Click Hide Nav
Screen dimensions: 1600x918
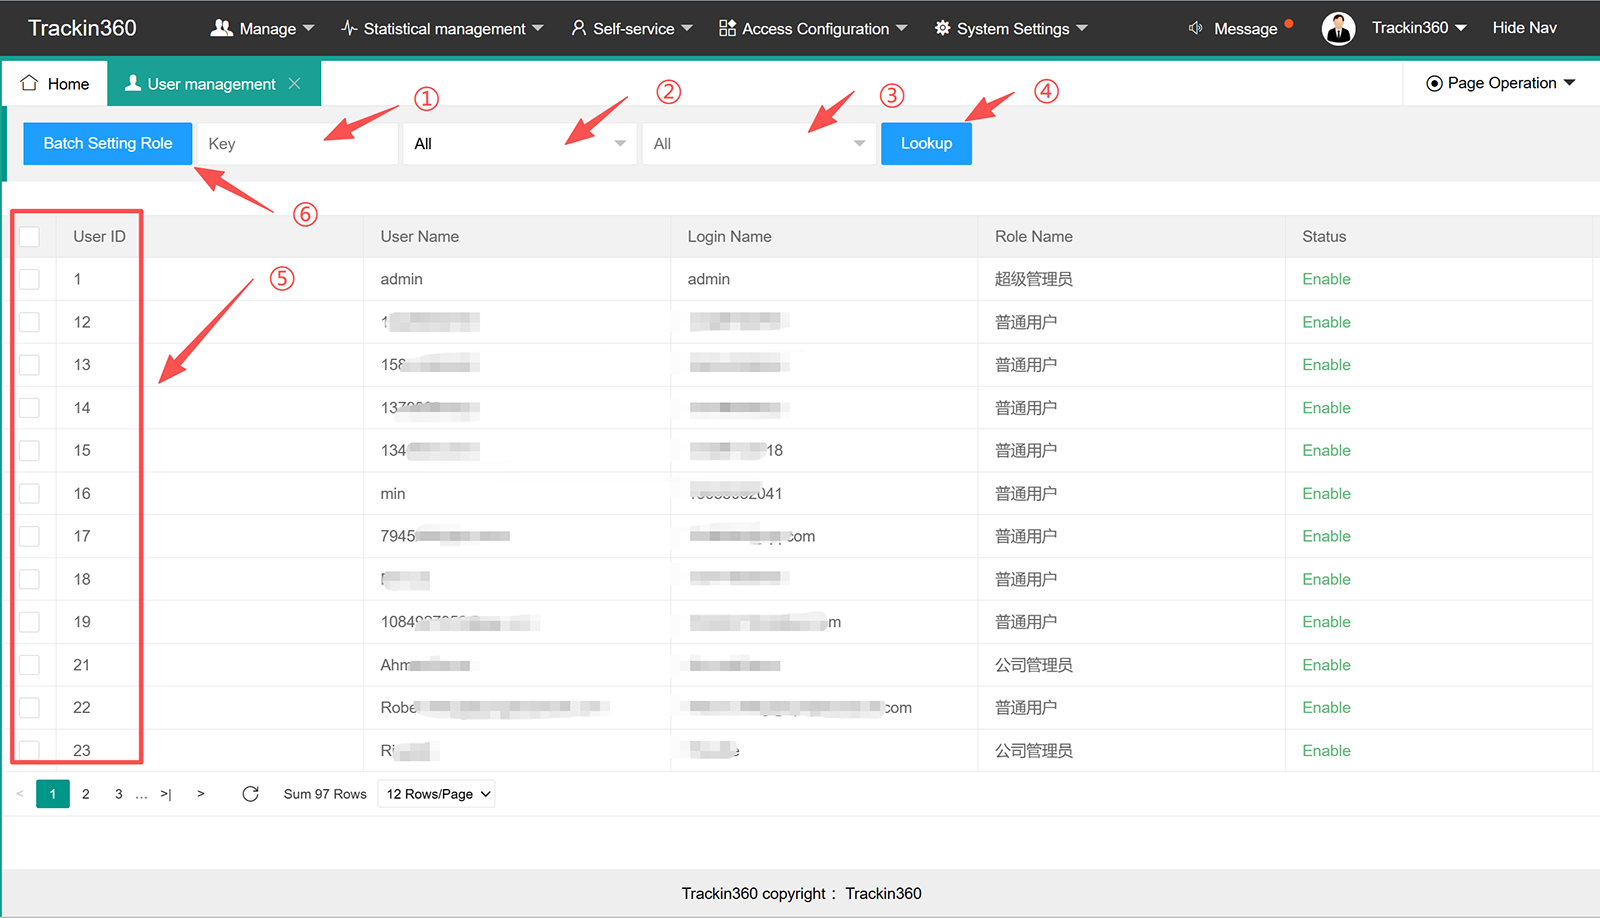1524,28
